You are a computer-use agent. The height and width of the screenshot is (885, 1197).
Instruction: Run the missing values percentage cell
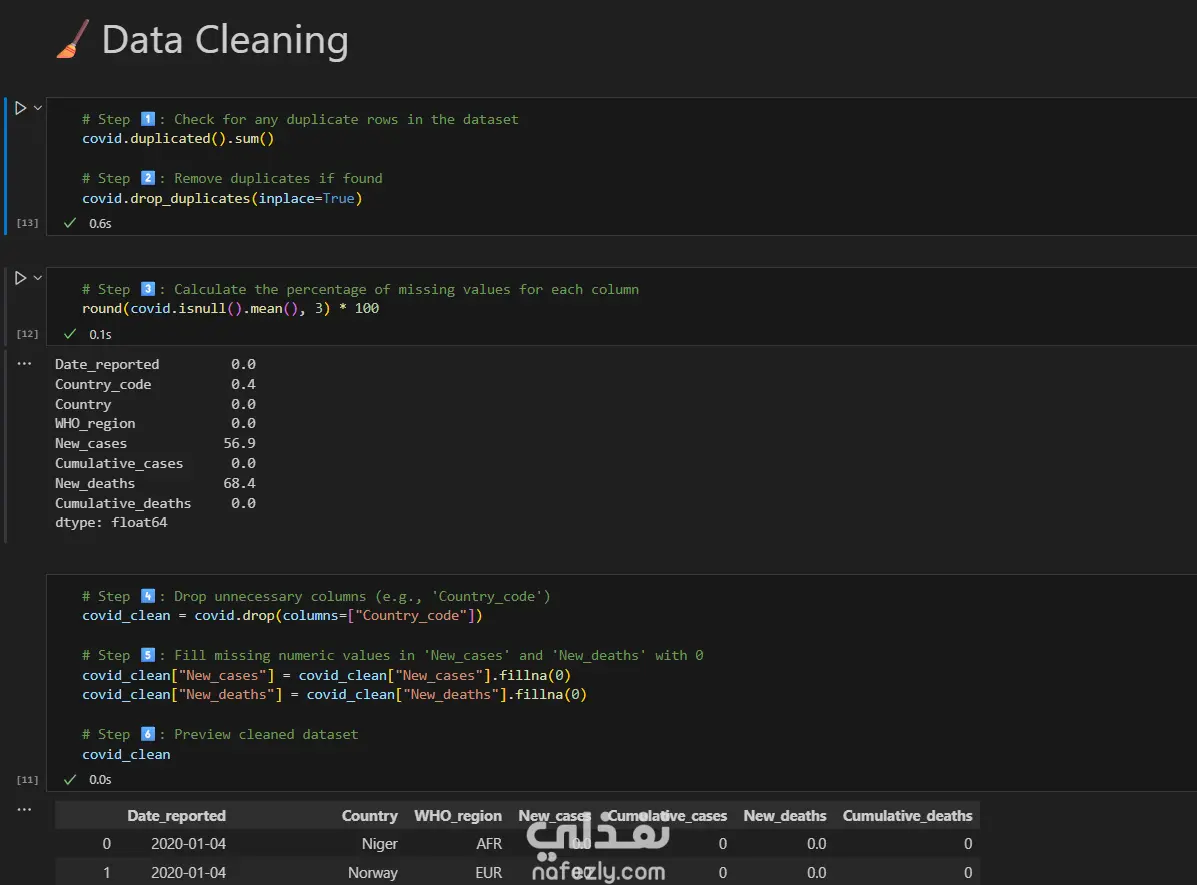tap(20, 278)
